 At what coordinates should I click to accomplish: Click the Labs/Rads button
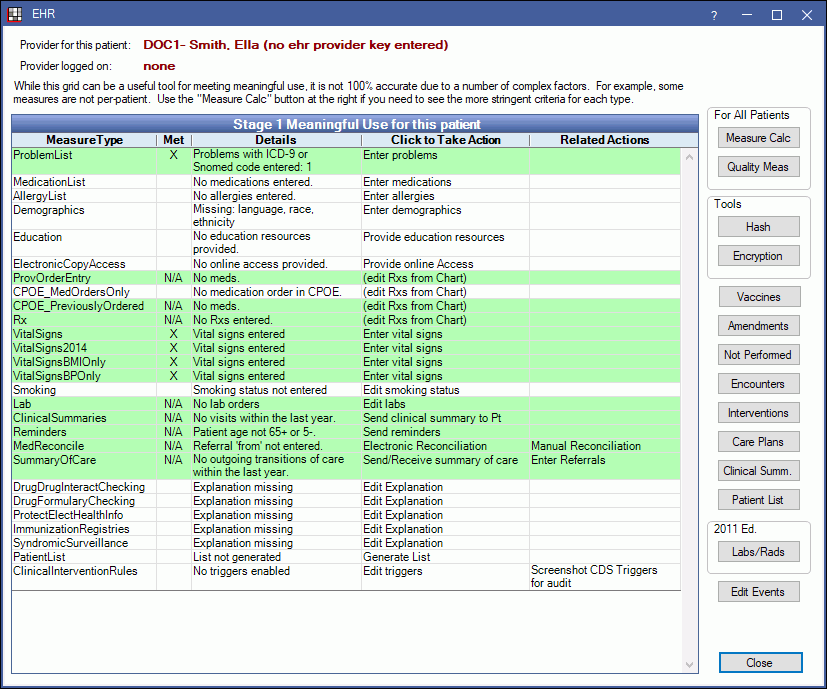click(758, 551)
